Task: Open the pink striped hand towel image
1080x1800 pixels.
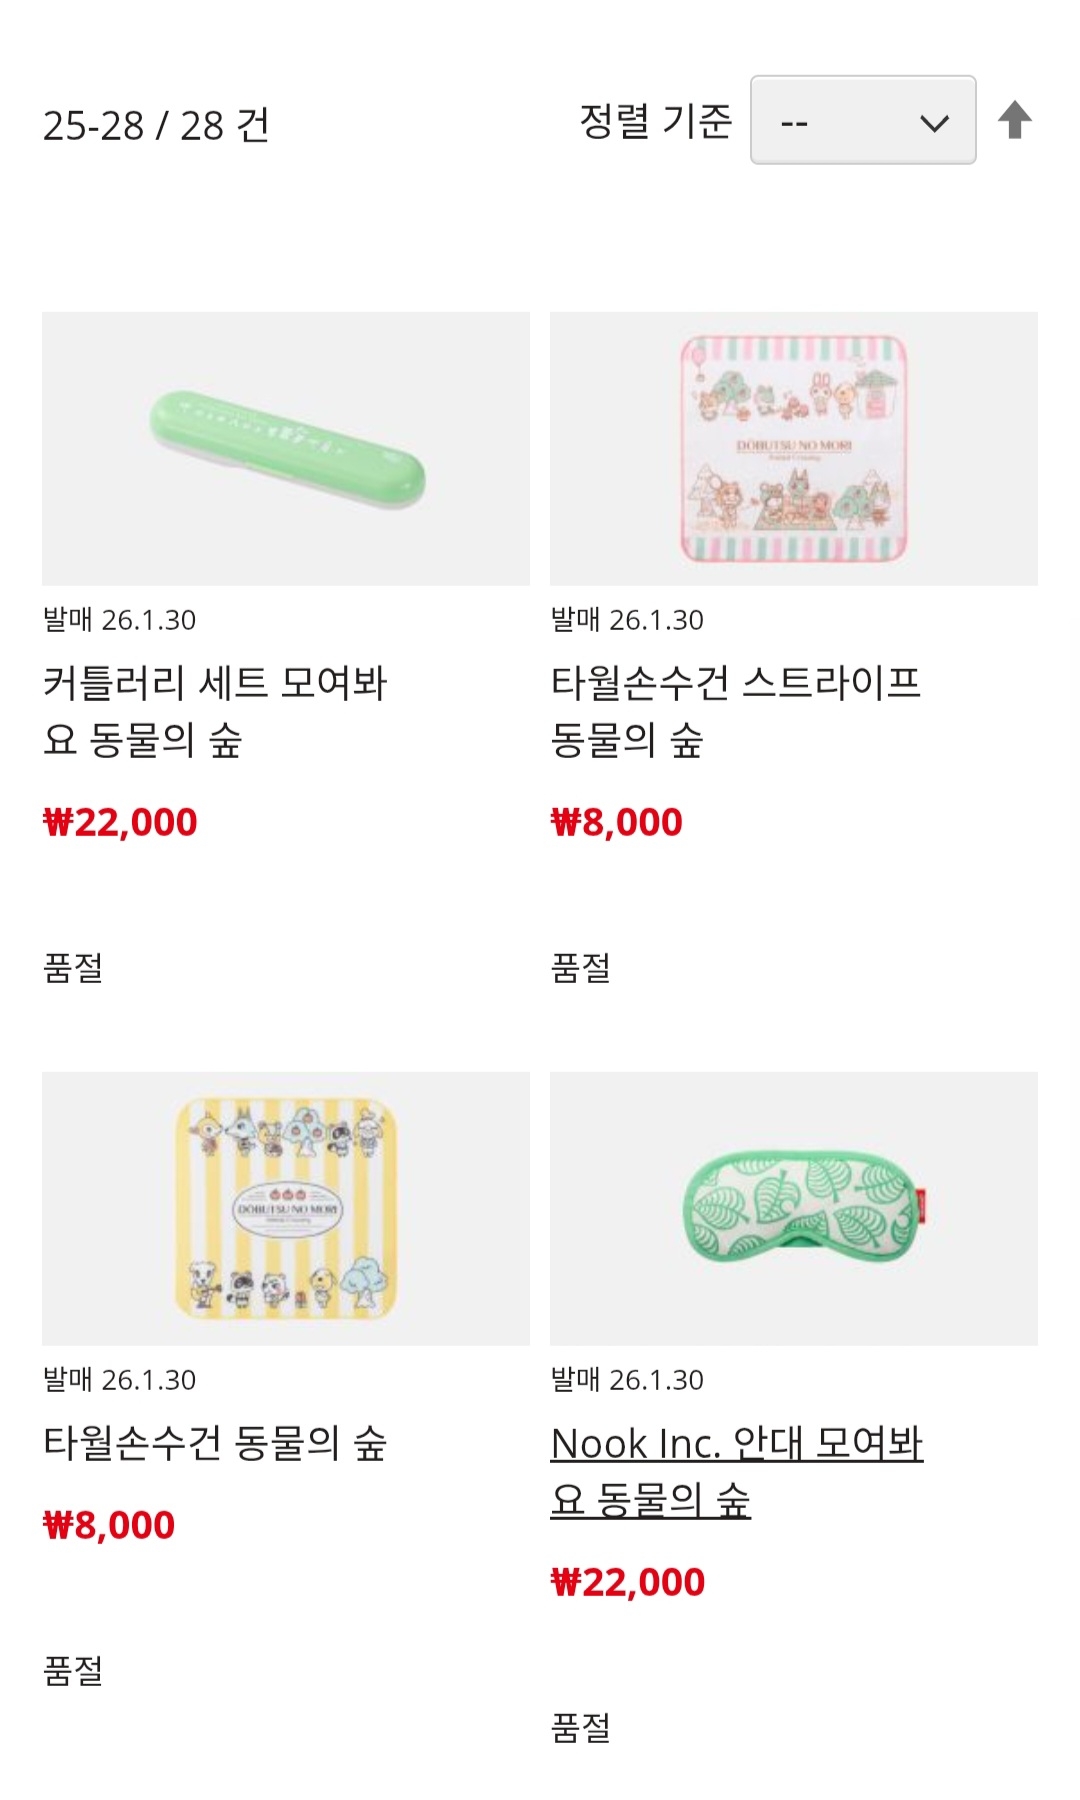Action: tap(794, 449)
